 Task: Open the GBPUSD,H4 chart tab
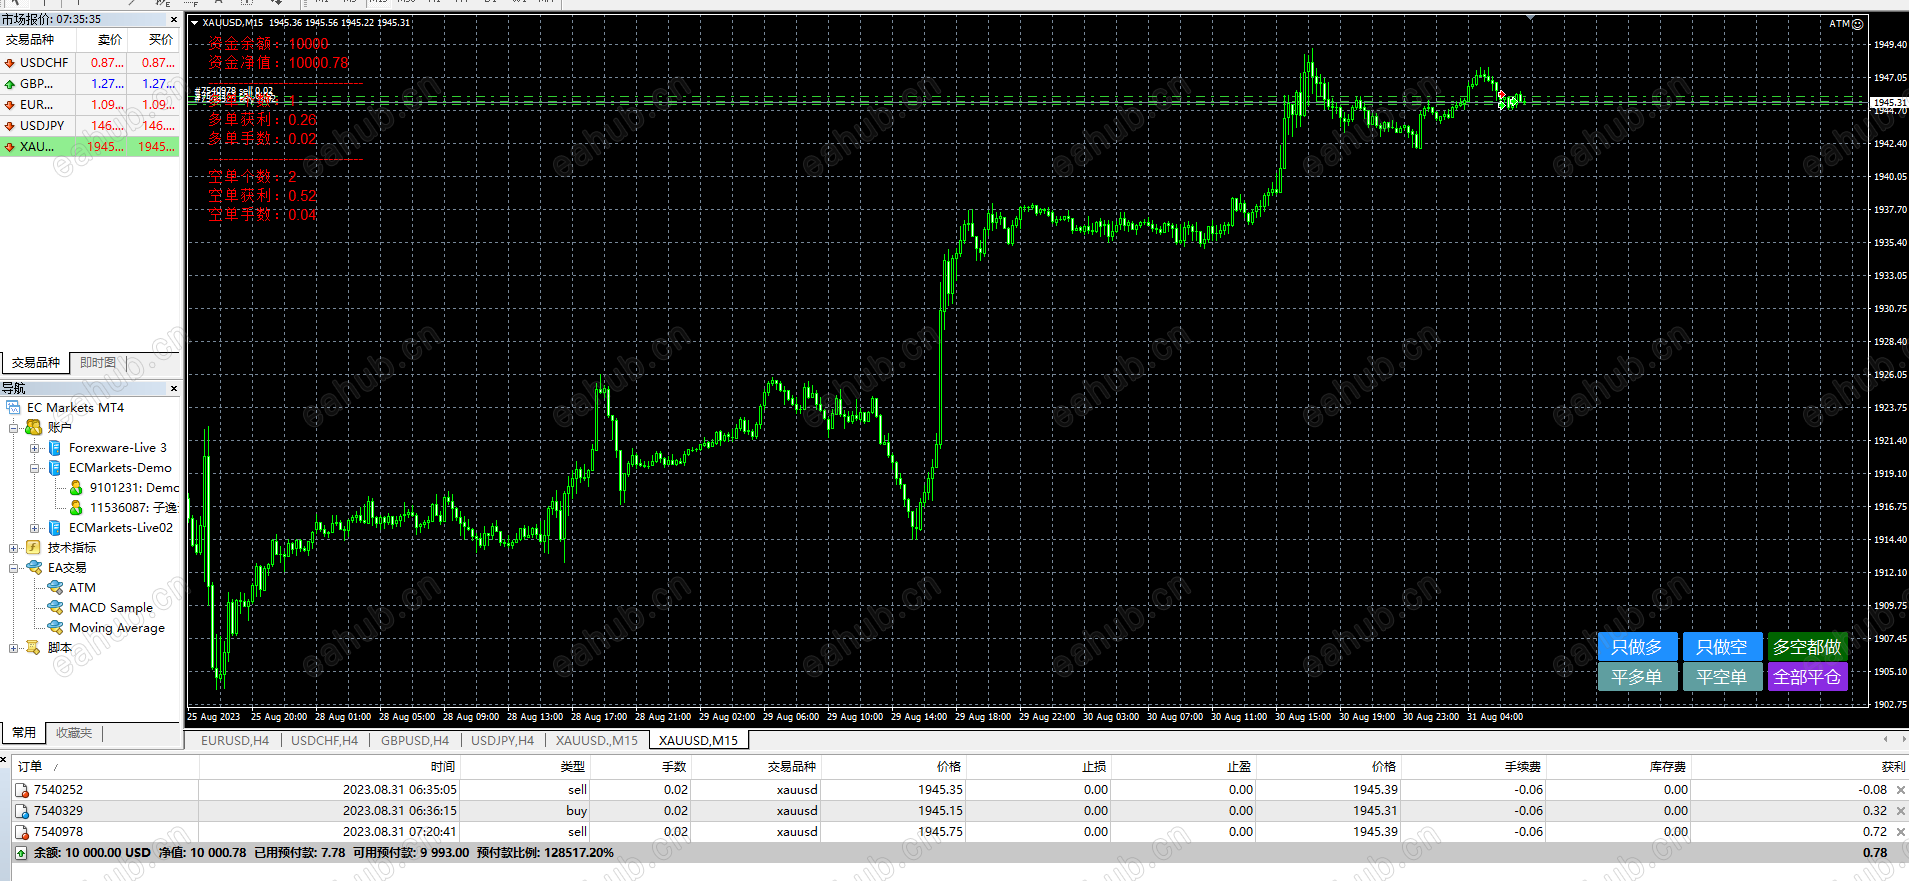click(x=415, y=741)
